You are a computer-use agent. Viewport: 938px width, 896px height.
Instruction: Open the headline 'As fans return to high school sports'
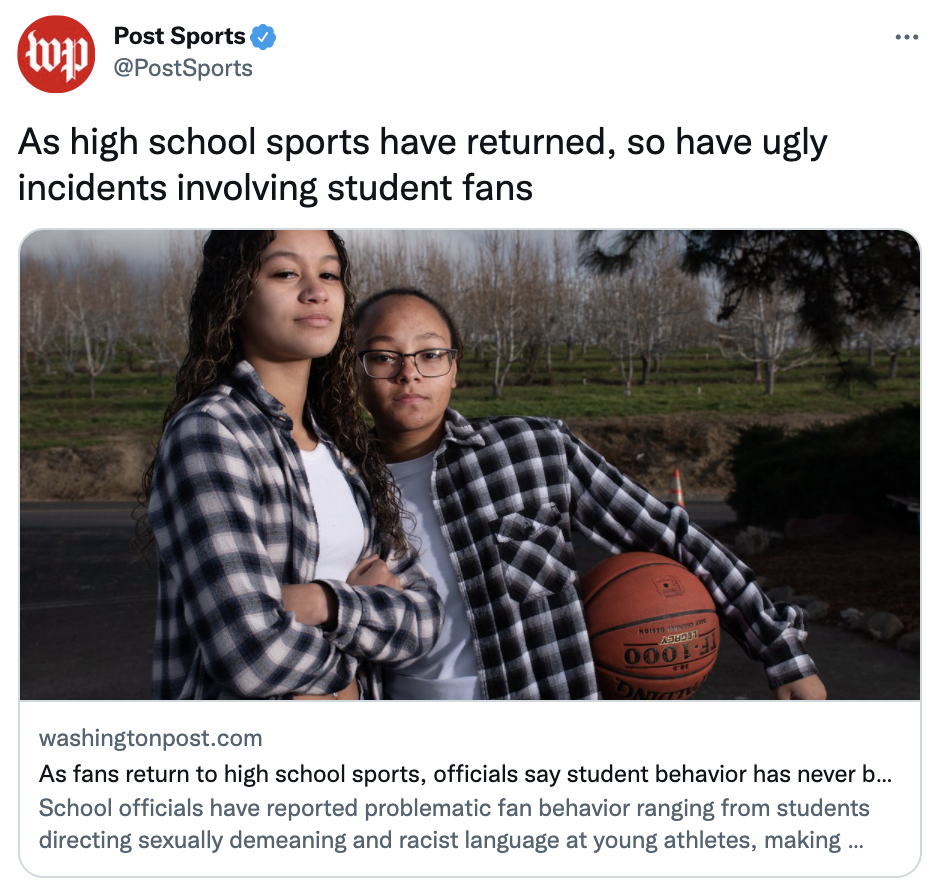[465, 774]
